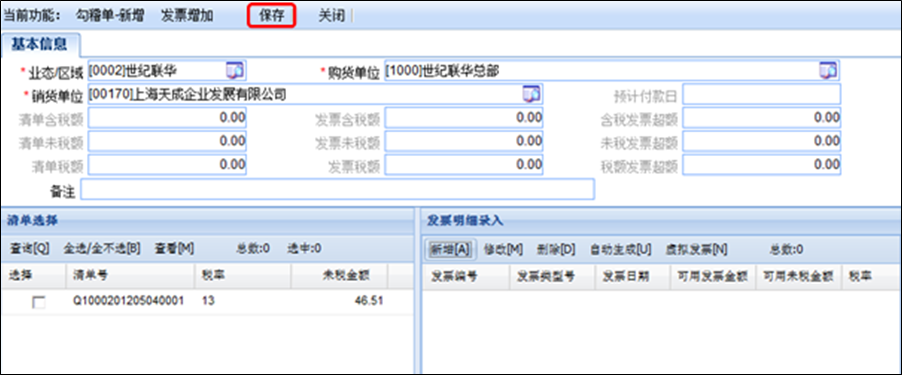Open lookup icon for 销货单位 field

[x=531, y=94]
